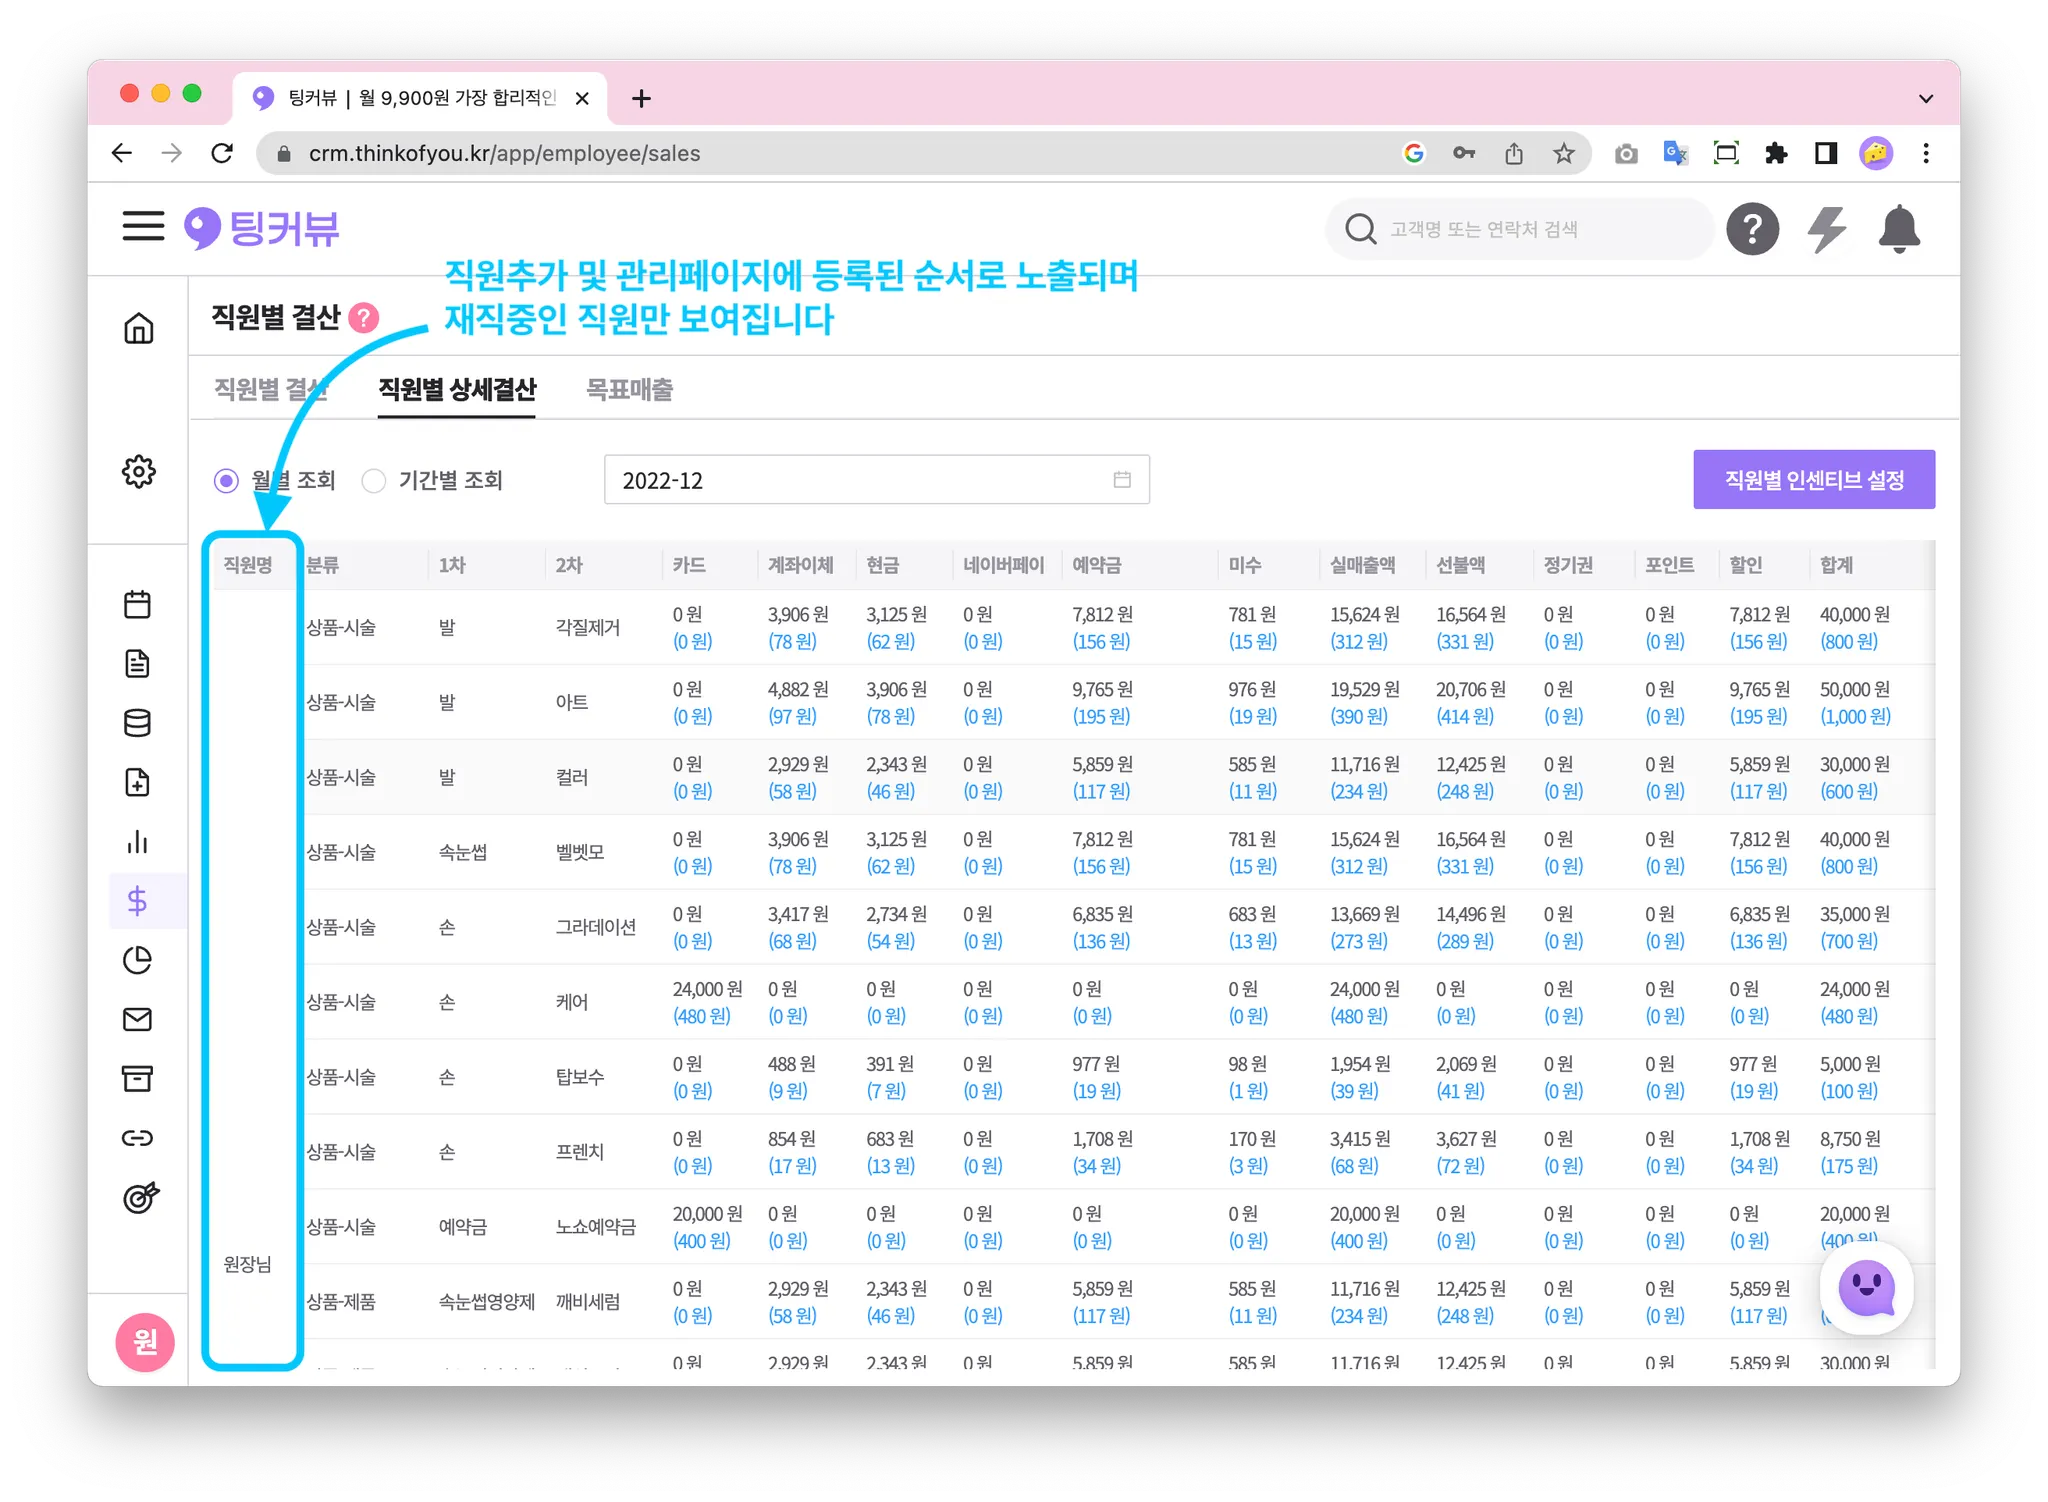Open the hamburger menu icon
This screenshot has height=1502, width=2048.
pyautogui.click(x=143, y=226)
